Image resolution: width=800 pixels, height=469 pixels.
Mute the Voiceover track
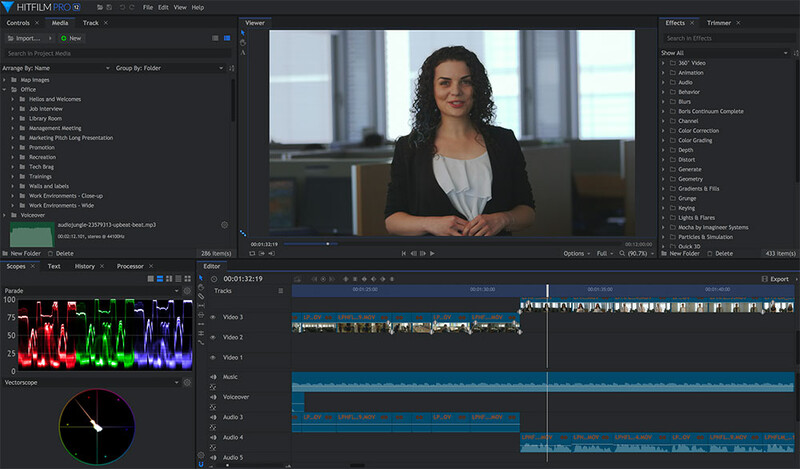(213, 397)
